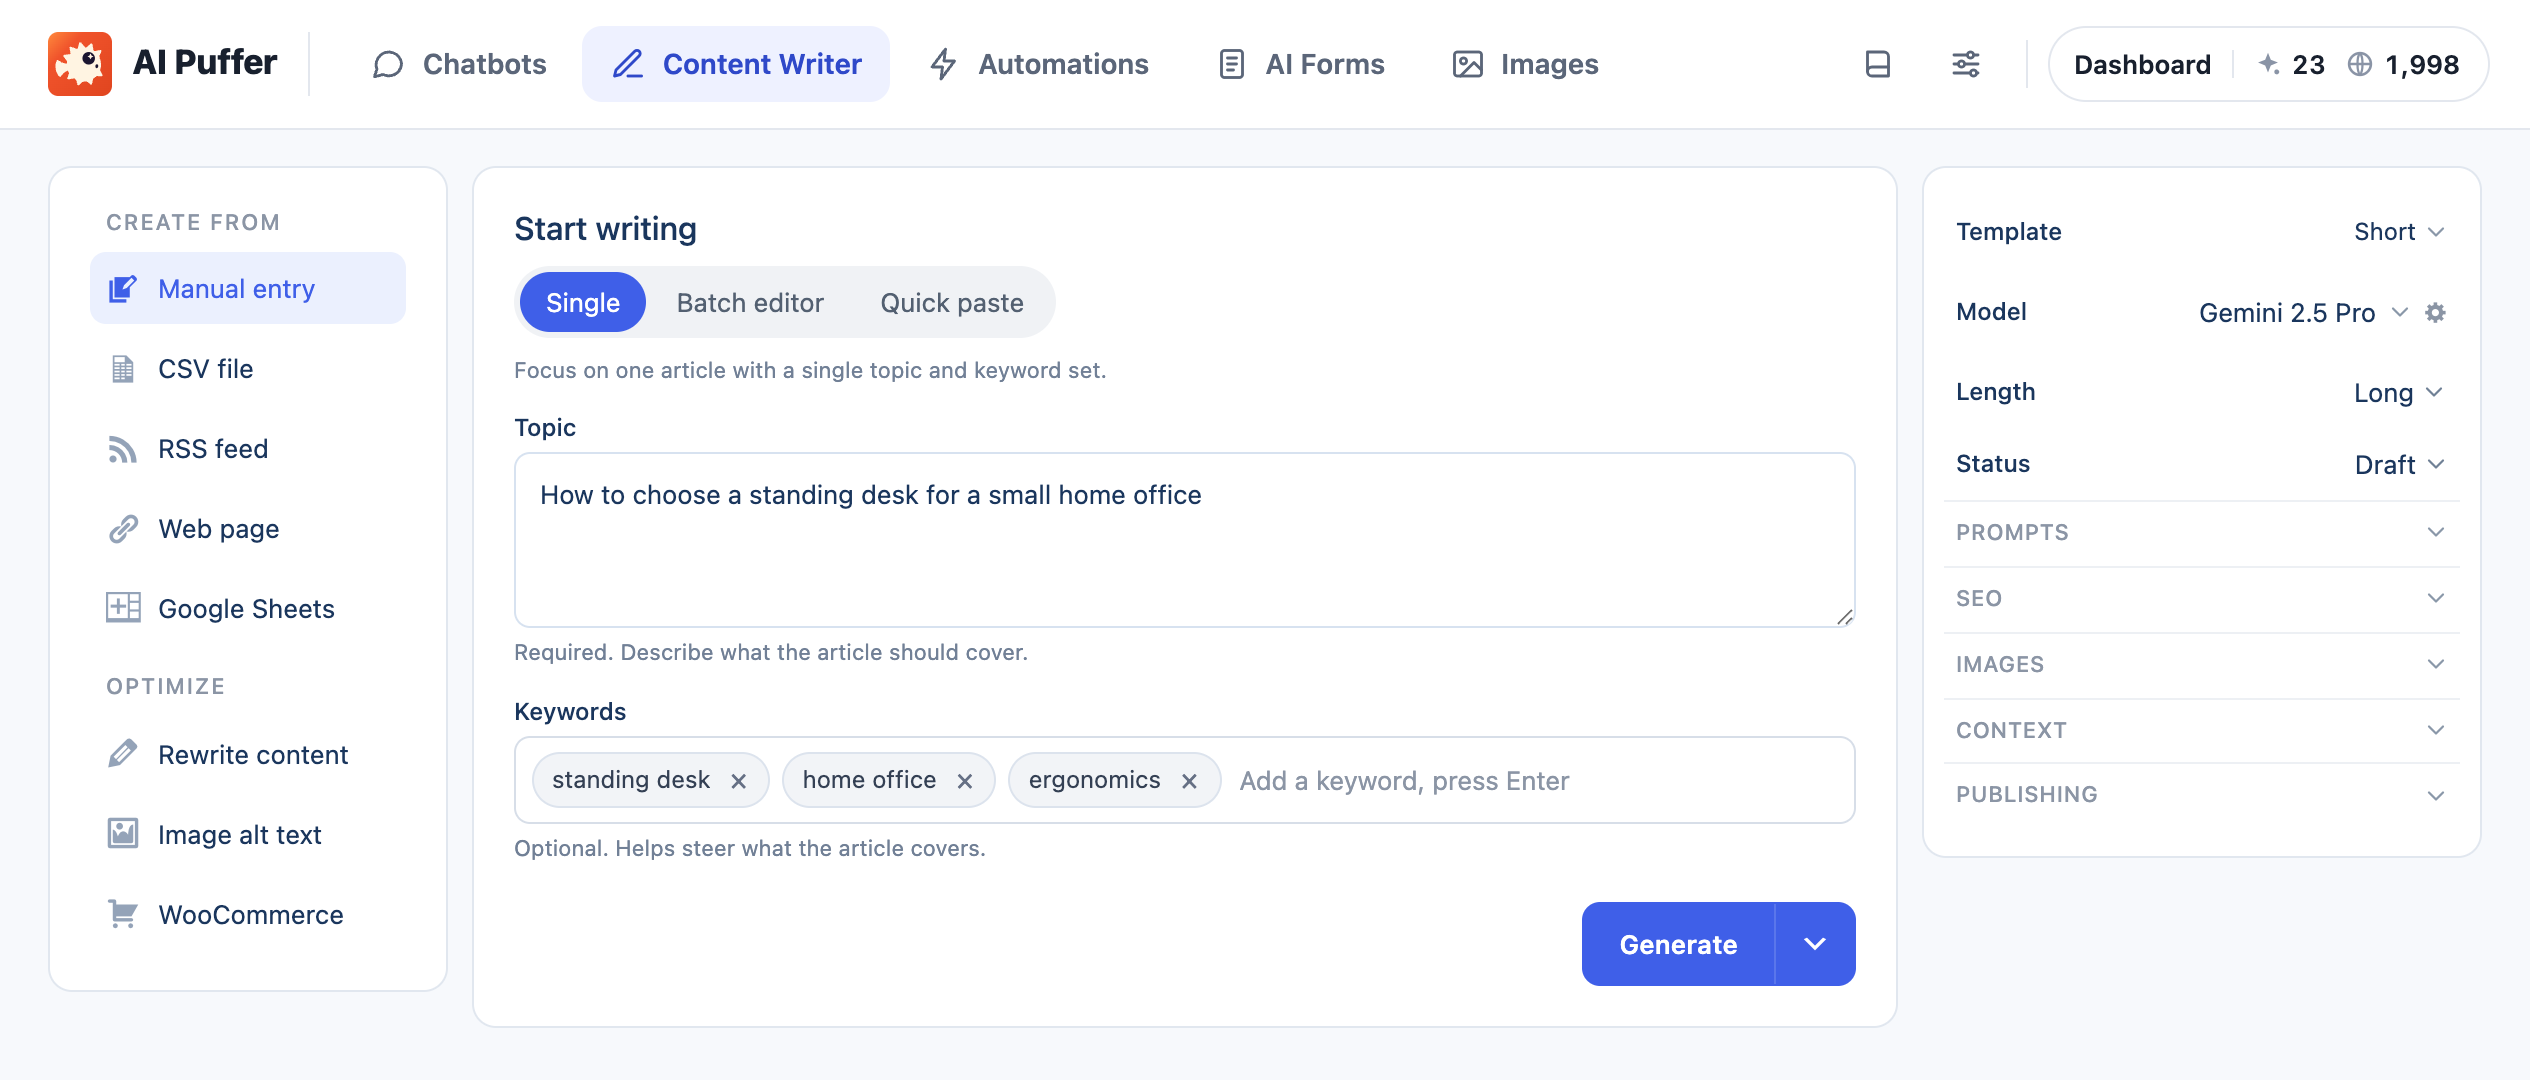Switch to Quick paste mode

click(x=952, y=302)
